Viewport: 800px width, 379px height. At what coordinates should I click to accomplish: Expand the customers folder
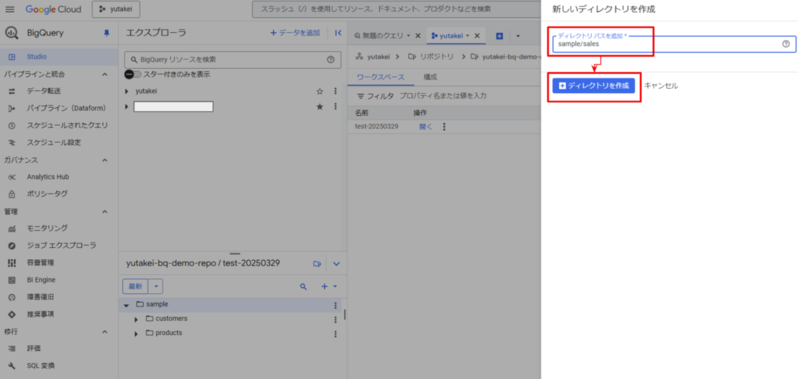point(136,319)
